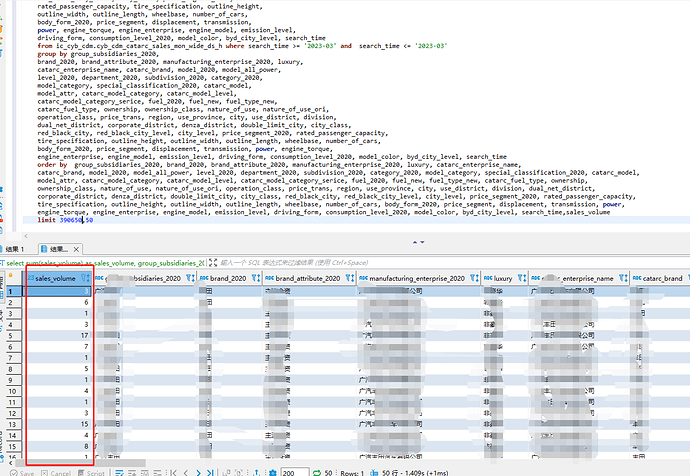Image resolution: width=690 pixels, height=476 pixels.
Task: Go to the first row of results
Action: click(173, 473)
